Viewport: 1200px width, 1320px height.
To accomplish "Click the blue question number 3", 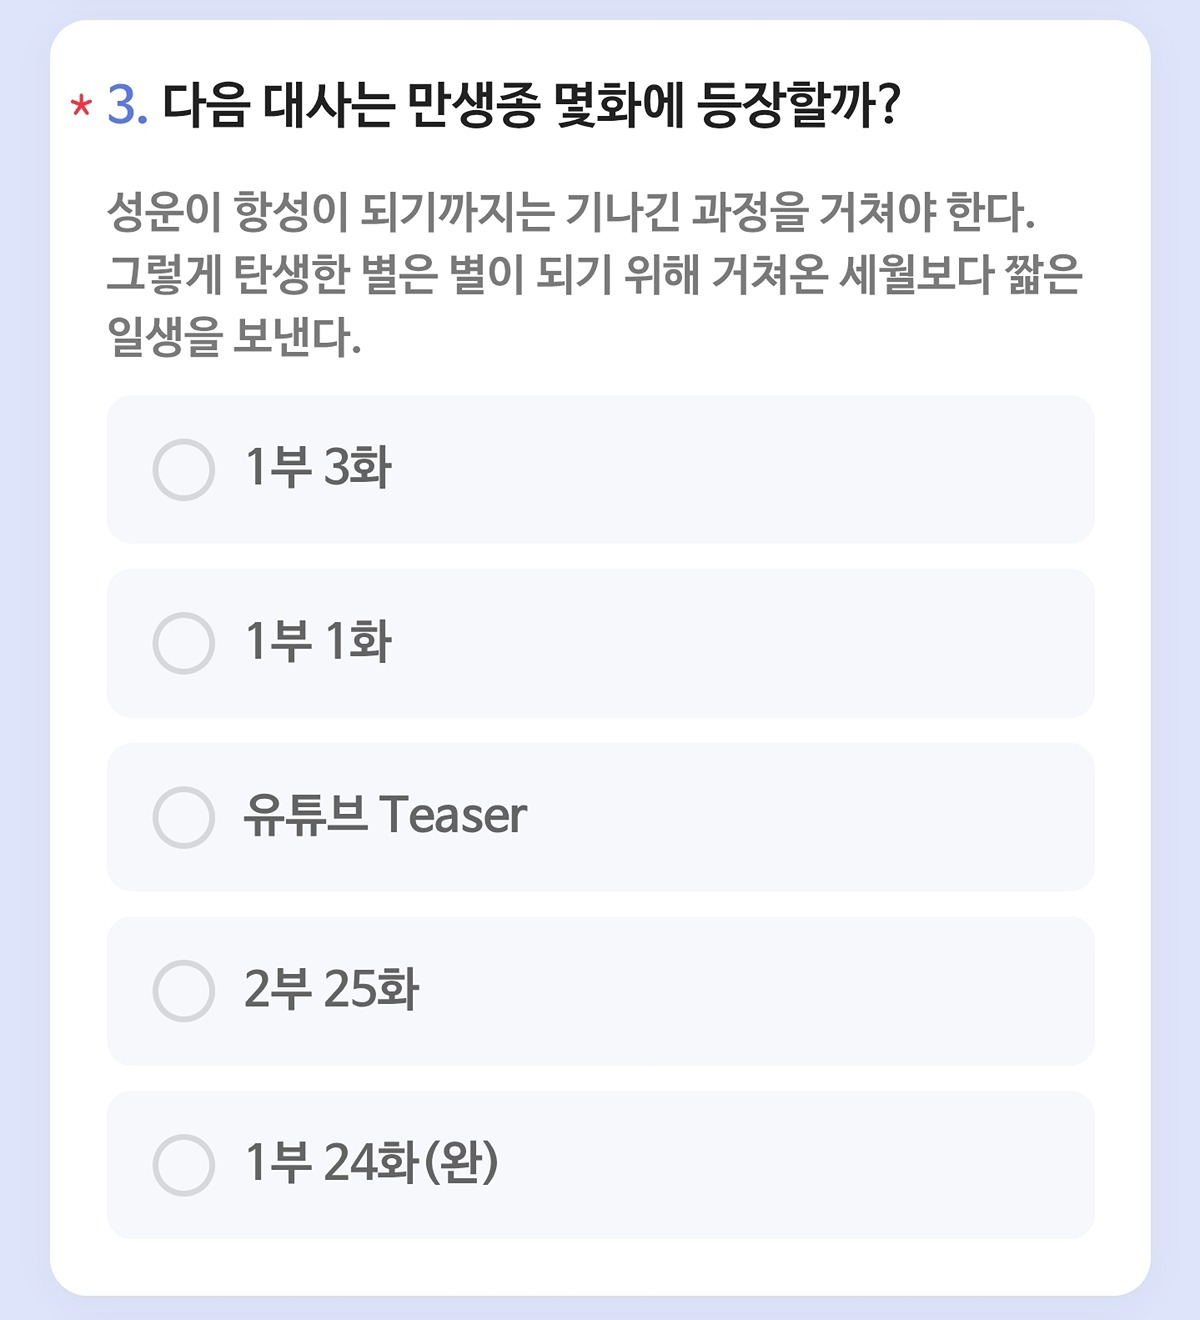I will (x=127, y=104).
